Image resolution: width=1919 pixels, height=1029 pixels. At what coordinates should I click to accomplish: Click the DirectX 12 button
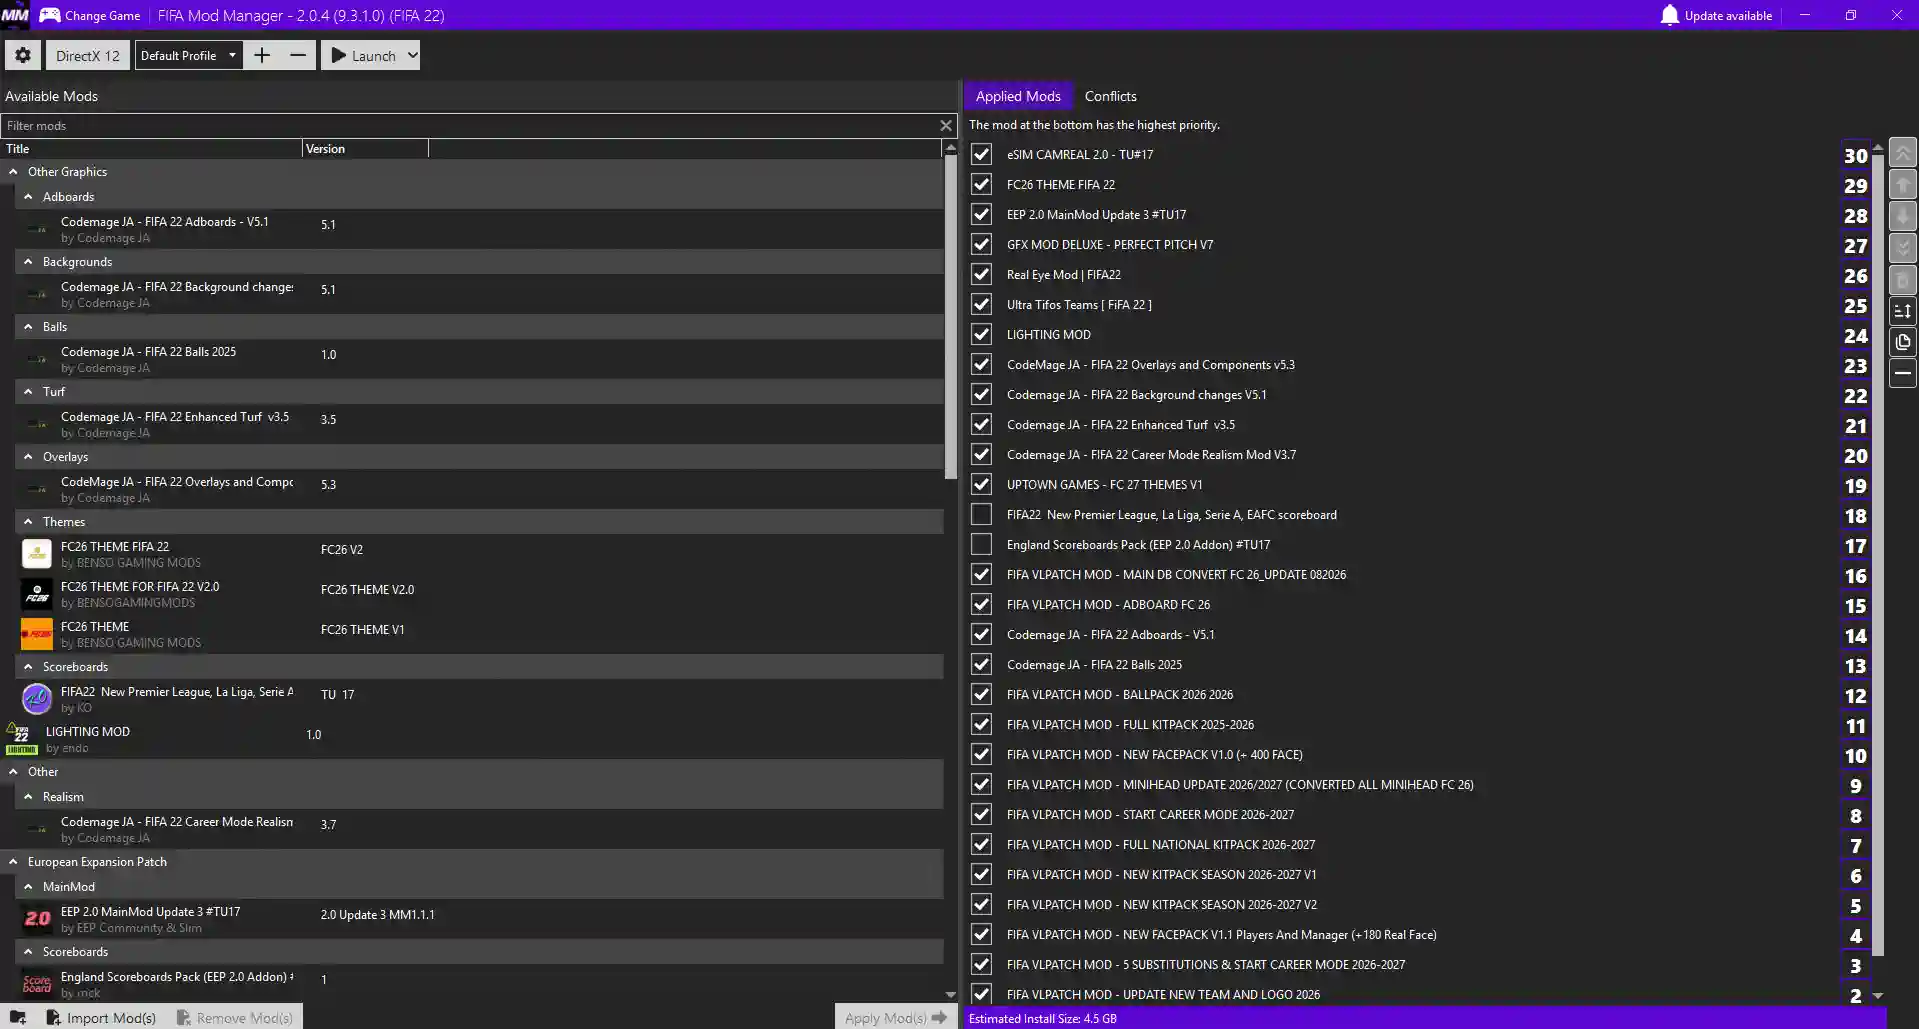point(88,55)
